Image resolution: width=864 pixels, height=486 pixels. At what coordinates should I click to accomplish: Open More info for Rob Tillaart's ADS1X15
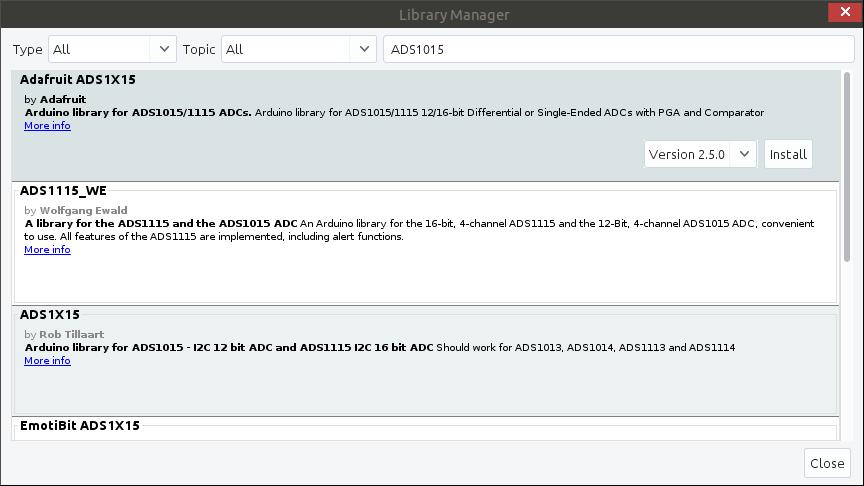pos(47,360)
